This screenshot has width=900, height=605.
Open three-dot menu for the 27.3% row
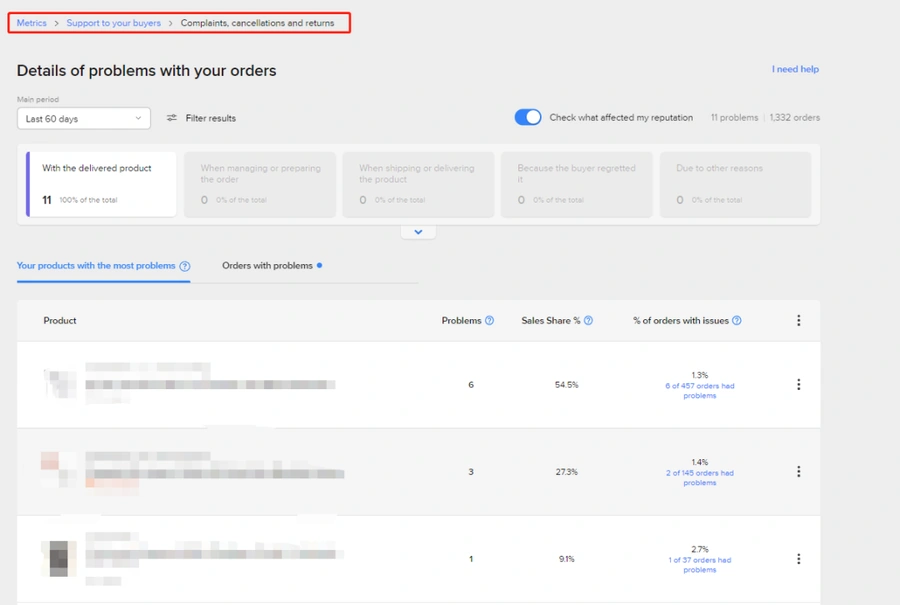tap(798, 472)
